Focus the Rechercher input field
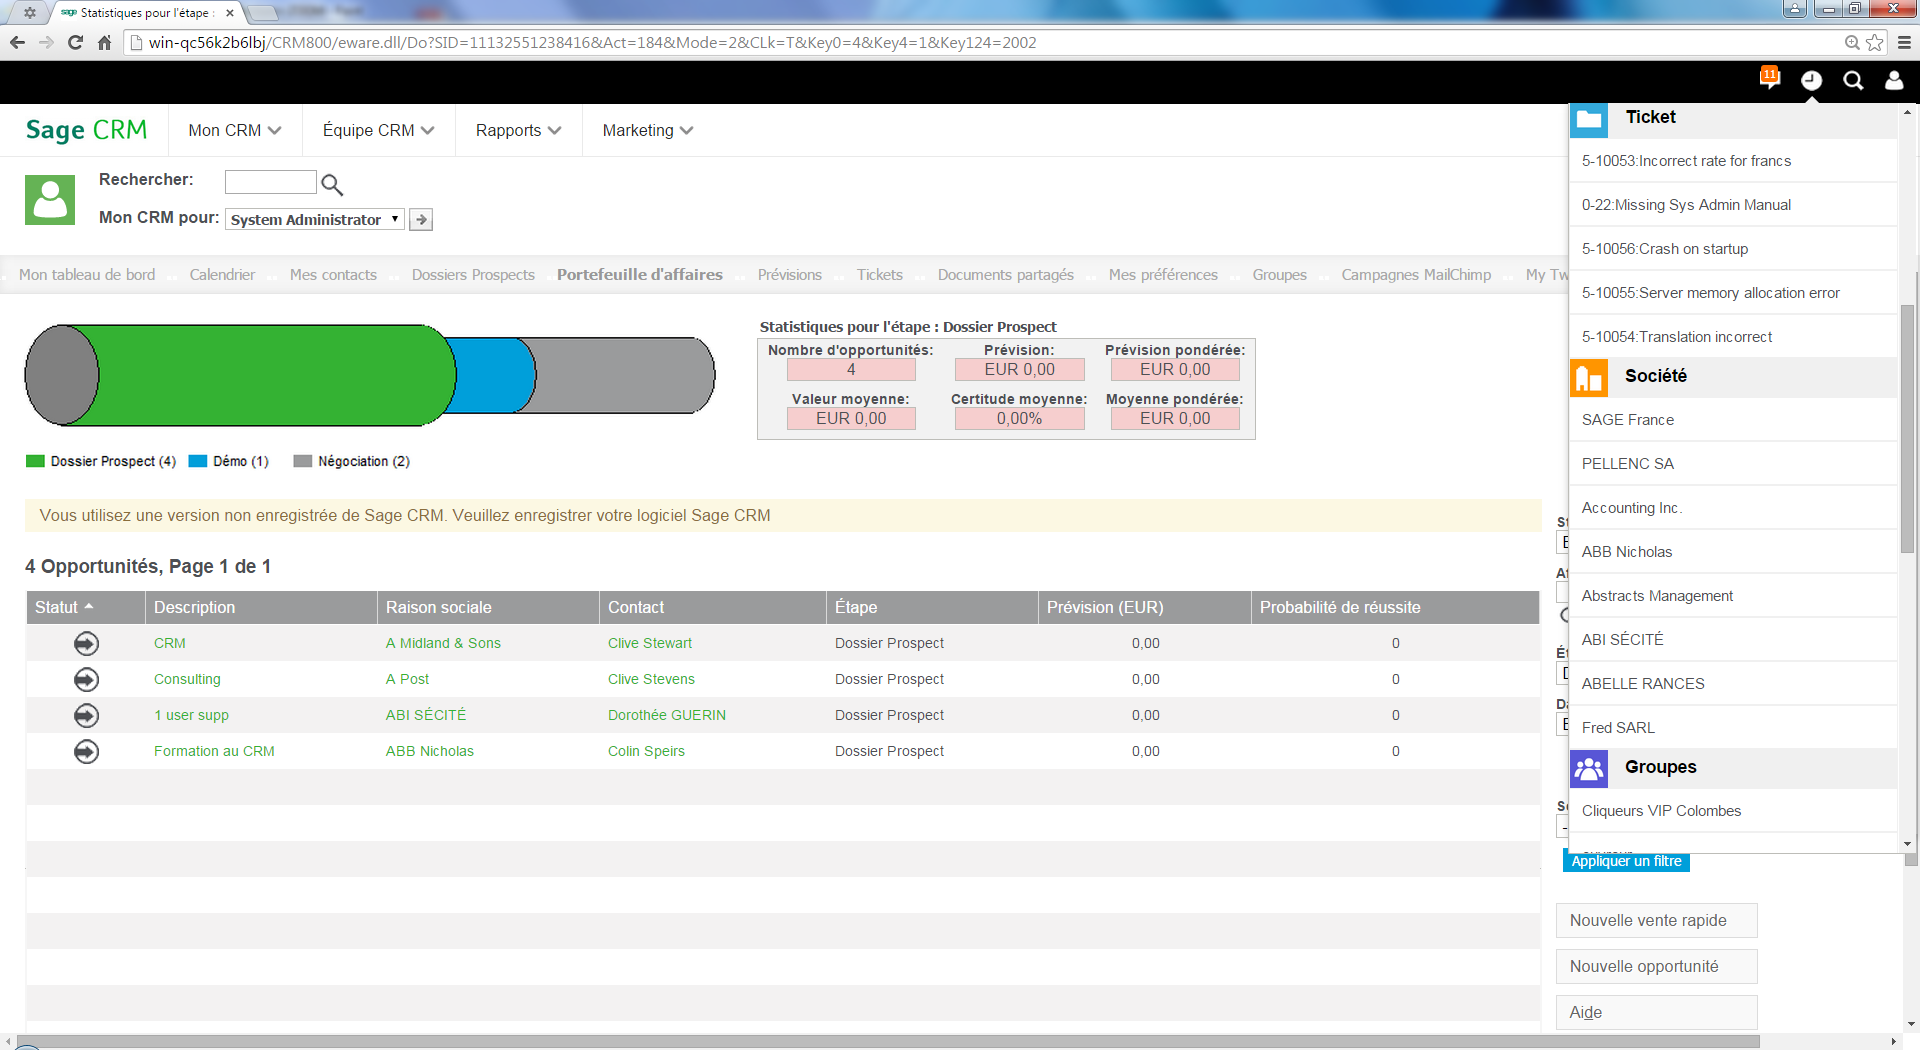Screen dimensions: 1920x1050 270,182
